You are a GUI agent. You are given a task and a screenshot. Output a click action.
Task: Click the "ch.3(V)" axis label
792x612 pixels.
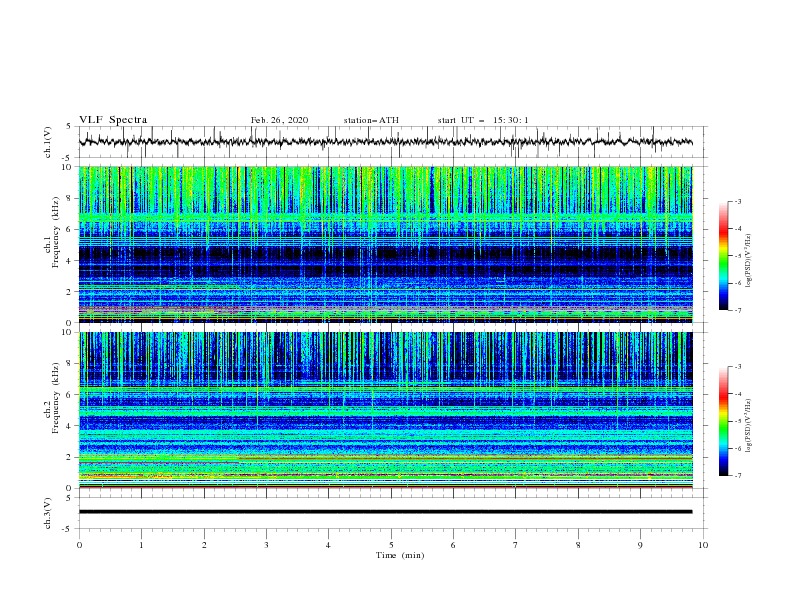(x=48, y=513)
